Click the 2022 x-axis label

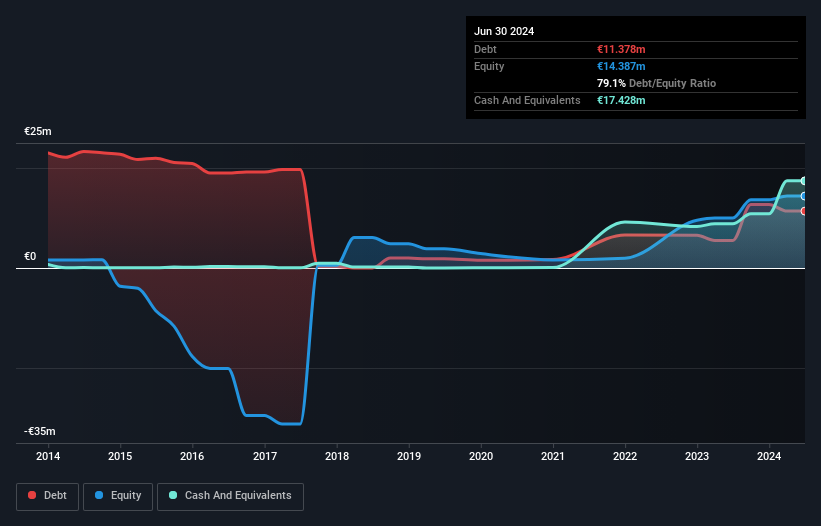click(x=625, y=456)
